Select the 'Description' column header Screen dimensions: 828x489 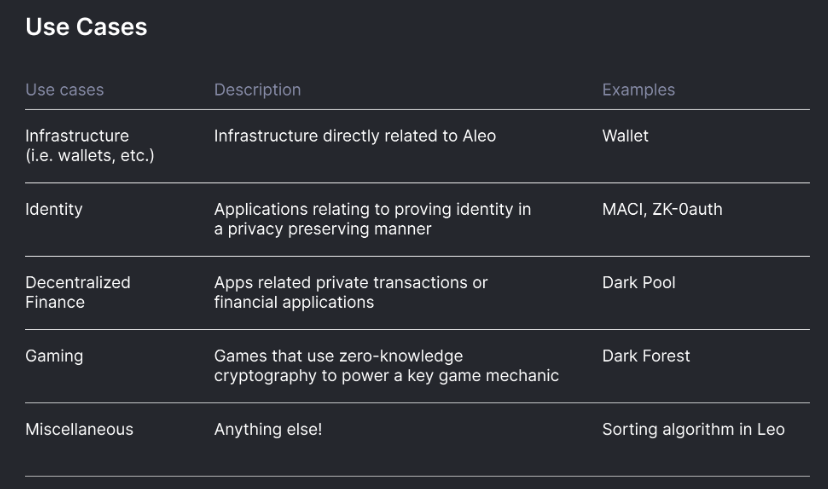[257, 90]
